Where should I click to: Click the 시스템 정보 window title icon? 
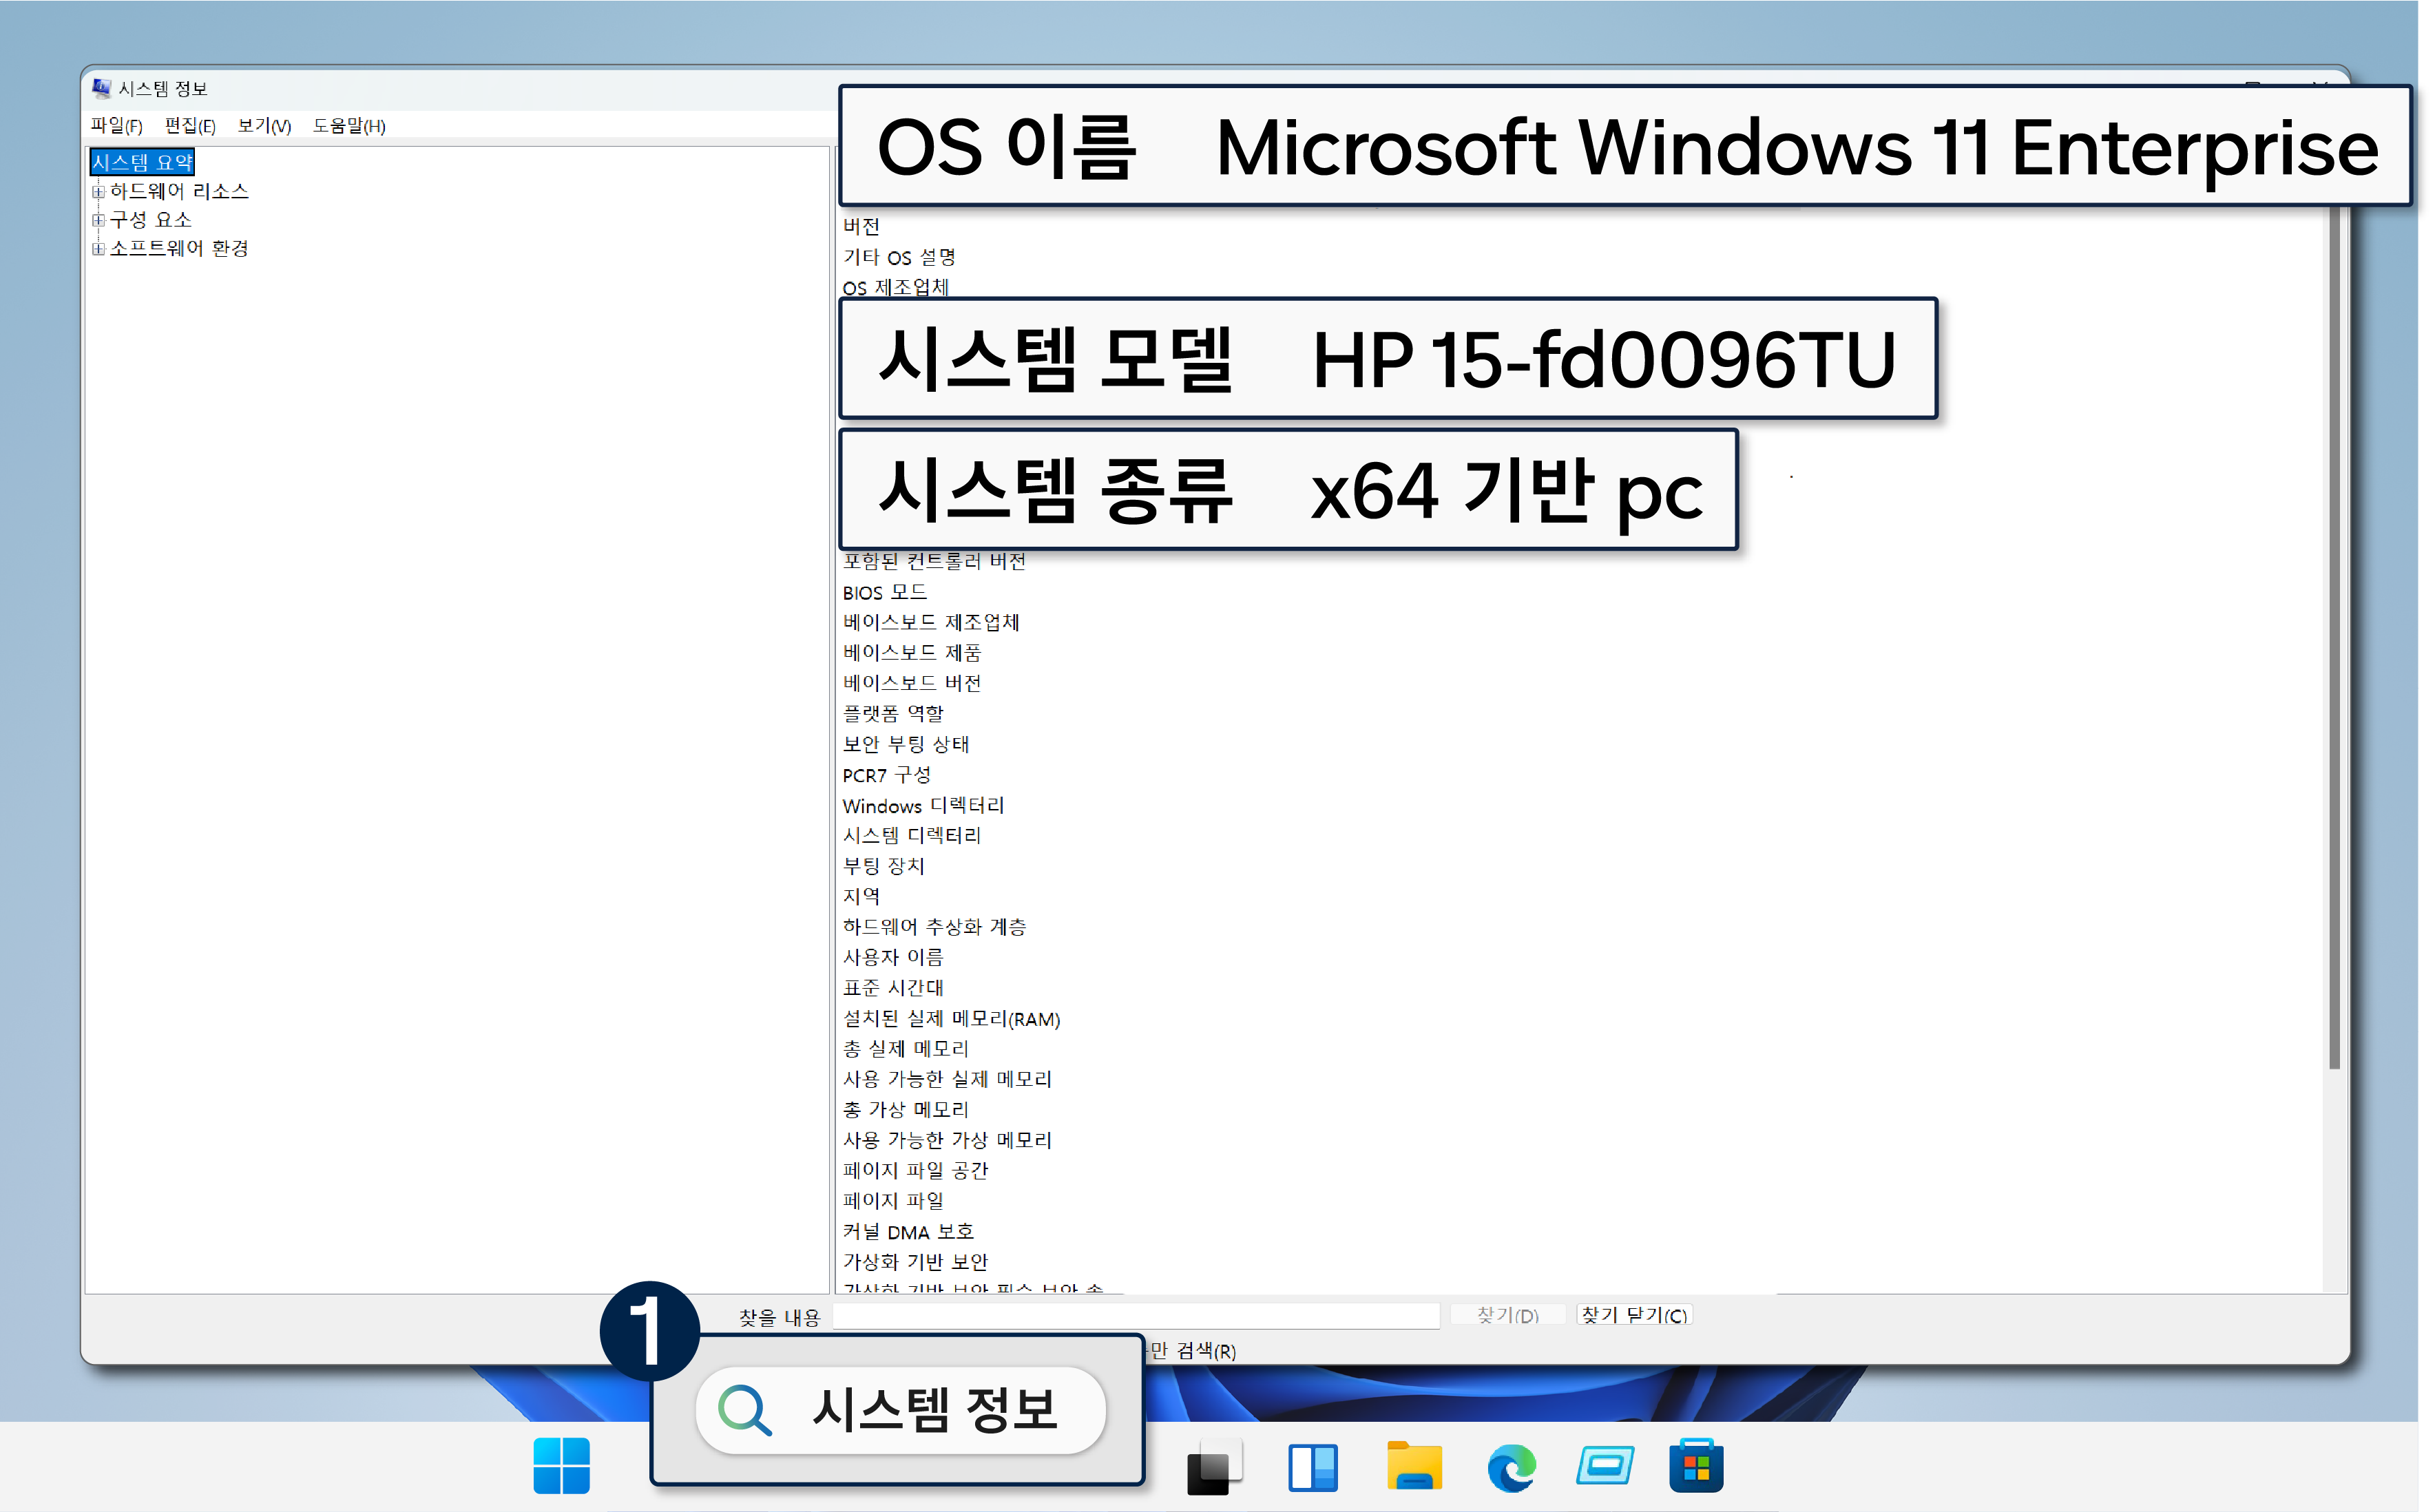101,88
